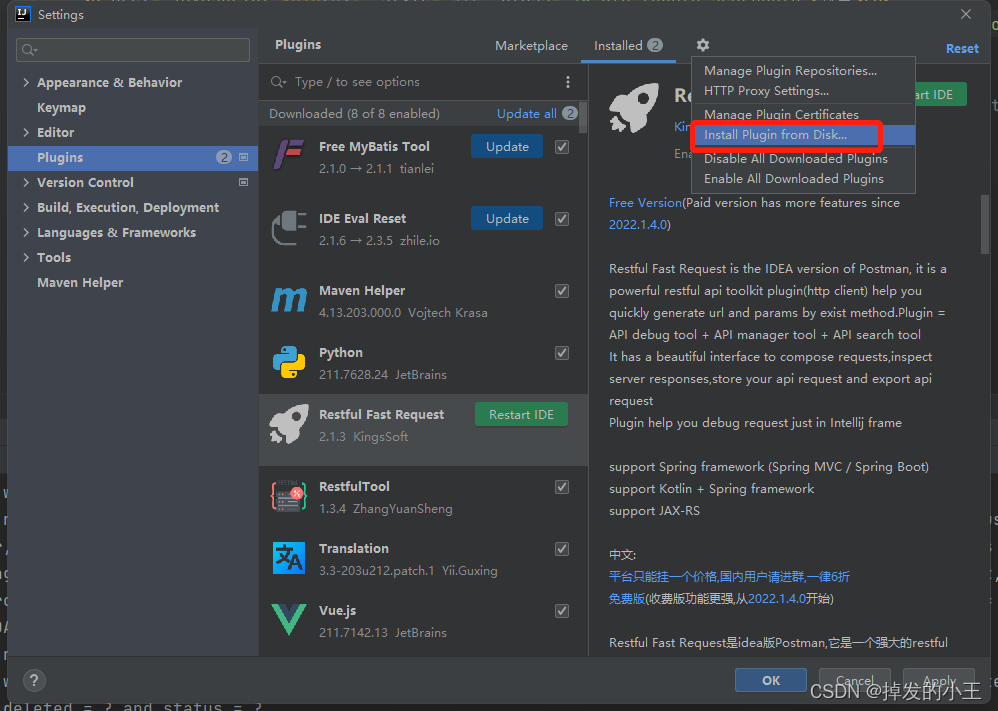Image resolution: width=998 pixels, height=711 pixels.
Task: Click the Plugins row project-level indicator icon
Action: pyautogui.click(x=243, y=157)
